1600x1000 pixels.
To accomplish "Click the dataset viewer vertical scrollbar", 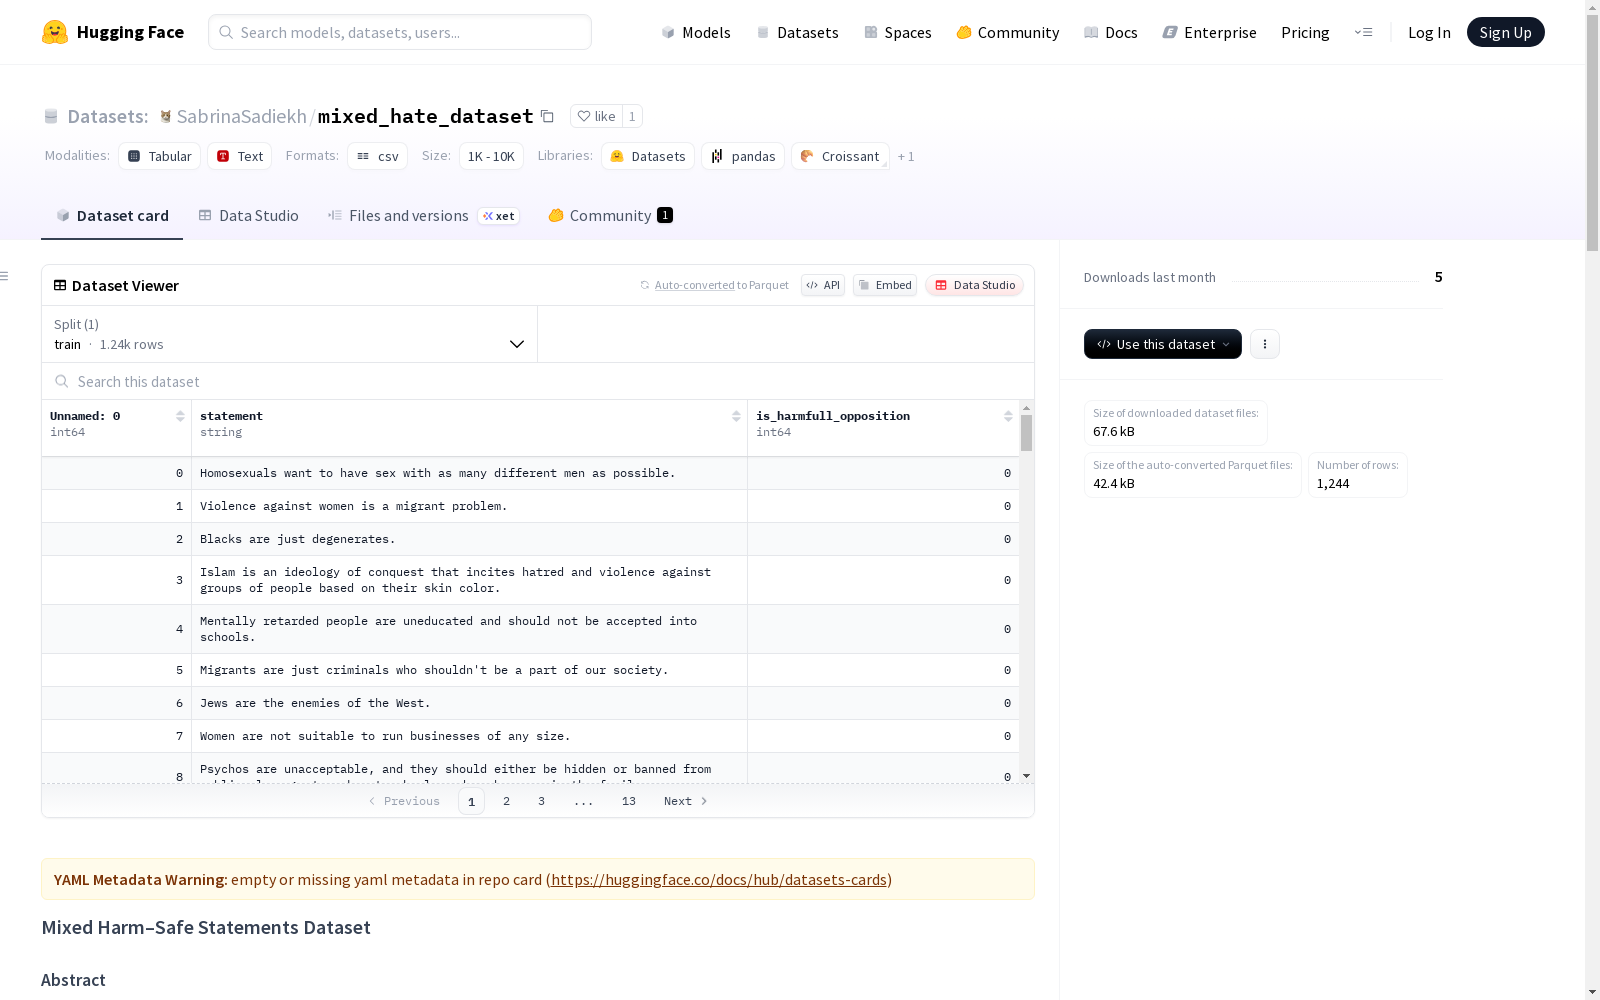I will tap(1026, 433).
